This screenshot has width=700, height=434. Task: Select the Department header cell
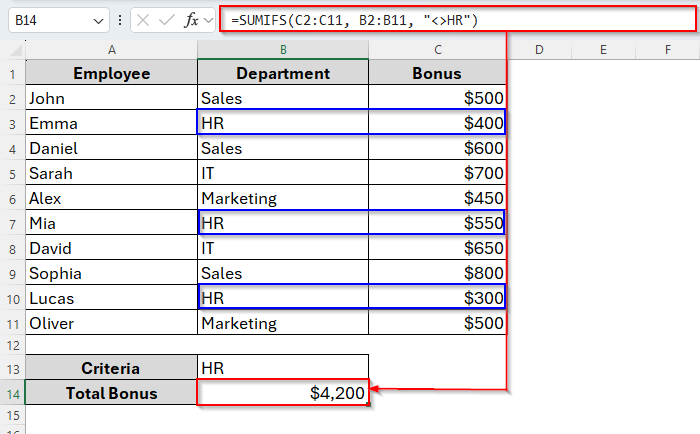tap(283, 73)
